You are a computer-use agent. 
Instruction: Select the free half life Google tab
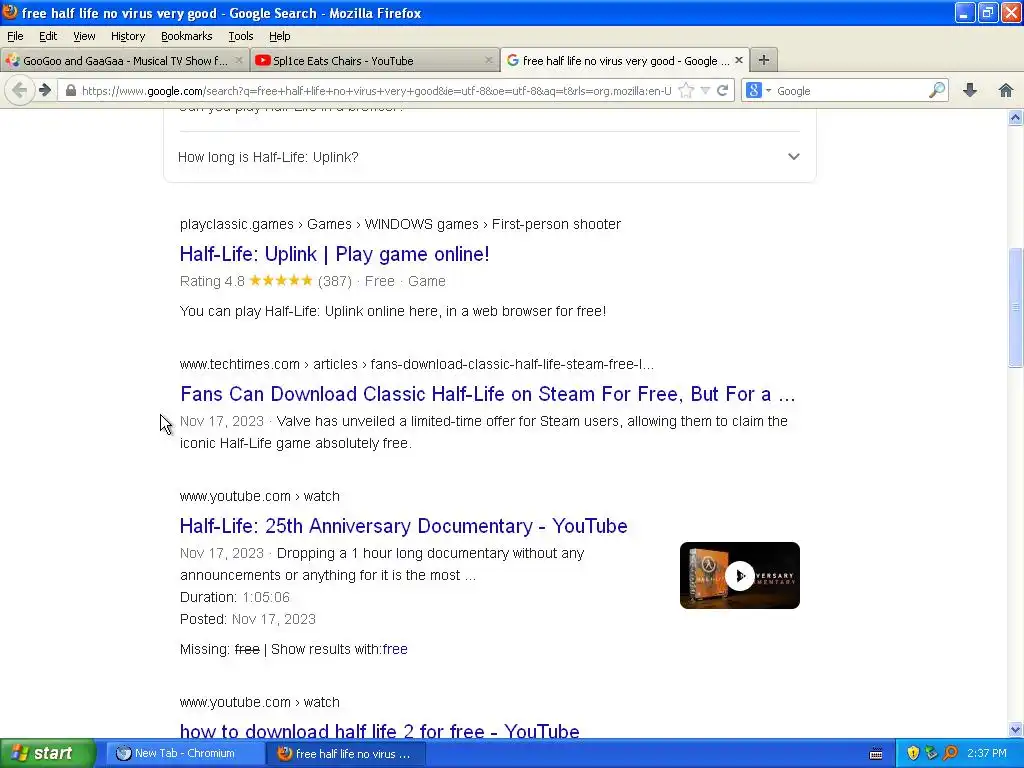point(625,60)
